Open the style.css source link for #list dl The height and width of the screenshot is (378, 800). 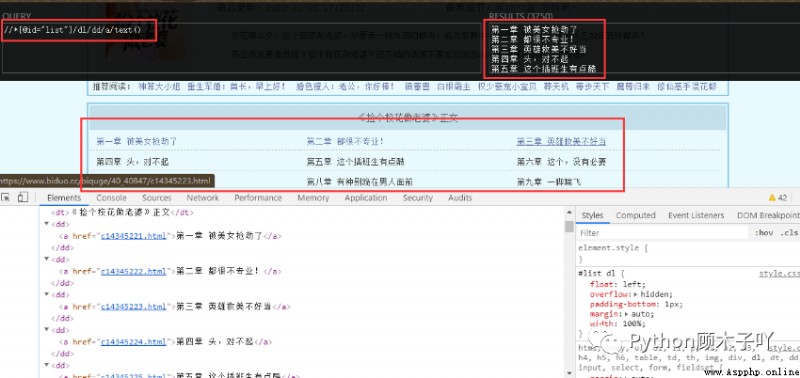779,274
